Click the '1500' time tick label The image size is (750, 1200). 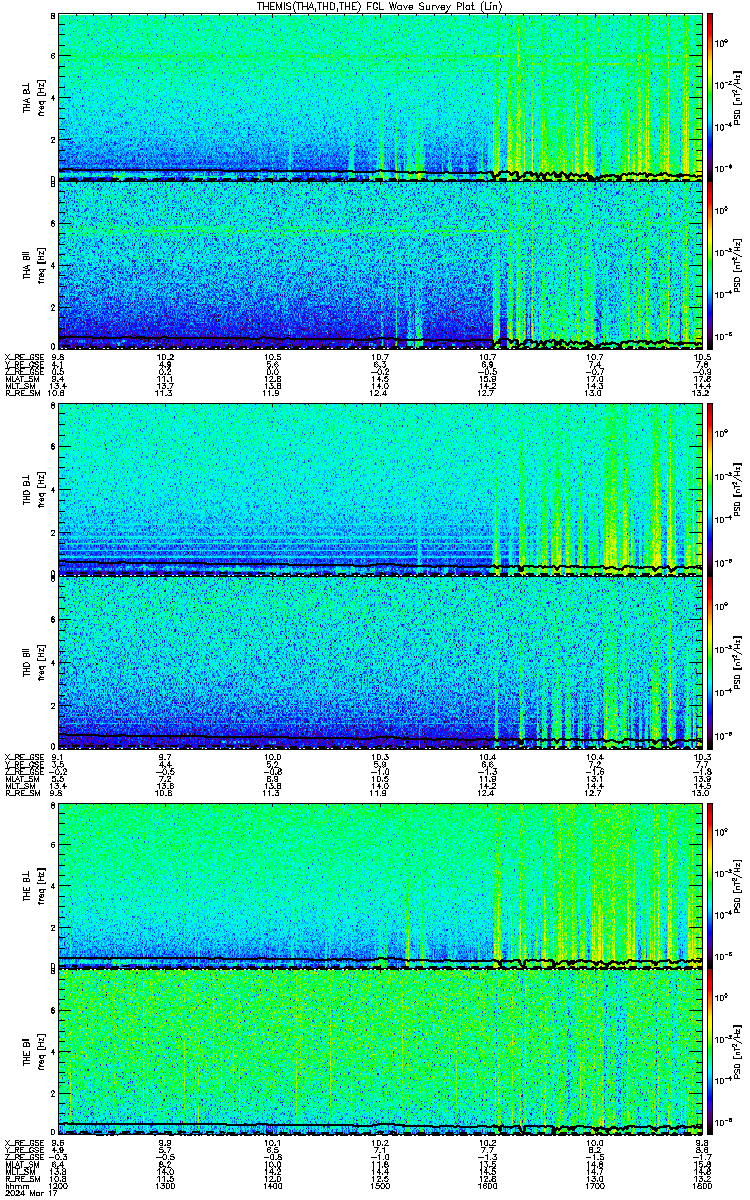pos(380,1184)
